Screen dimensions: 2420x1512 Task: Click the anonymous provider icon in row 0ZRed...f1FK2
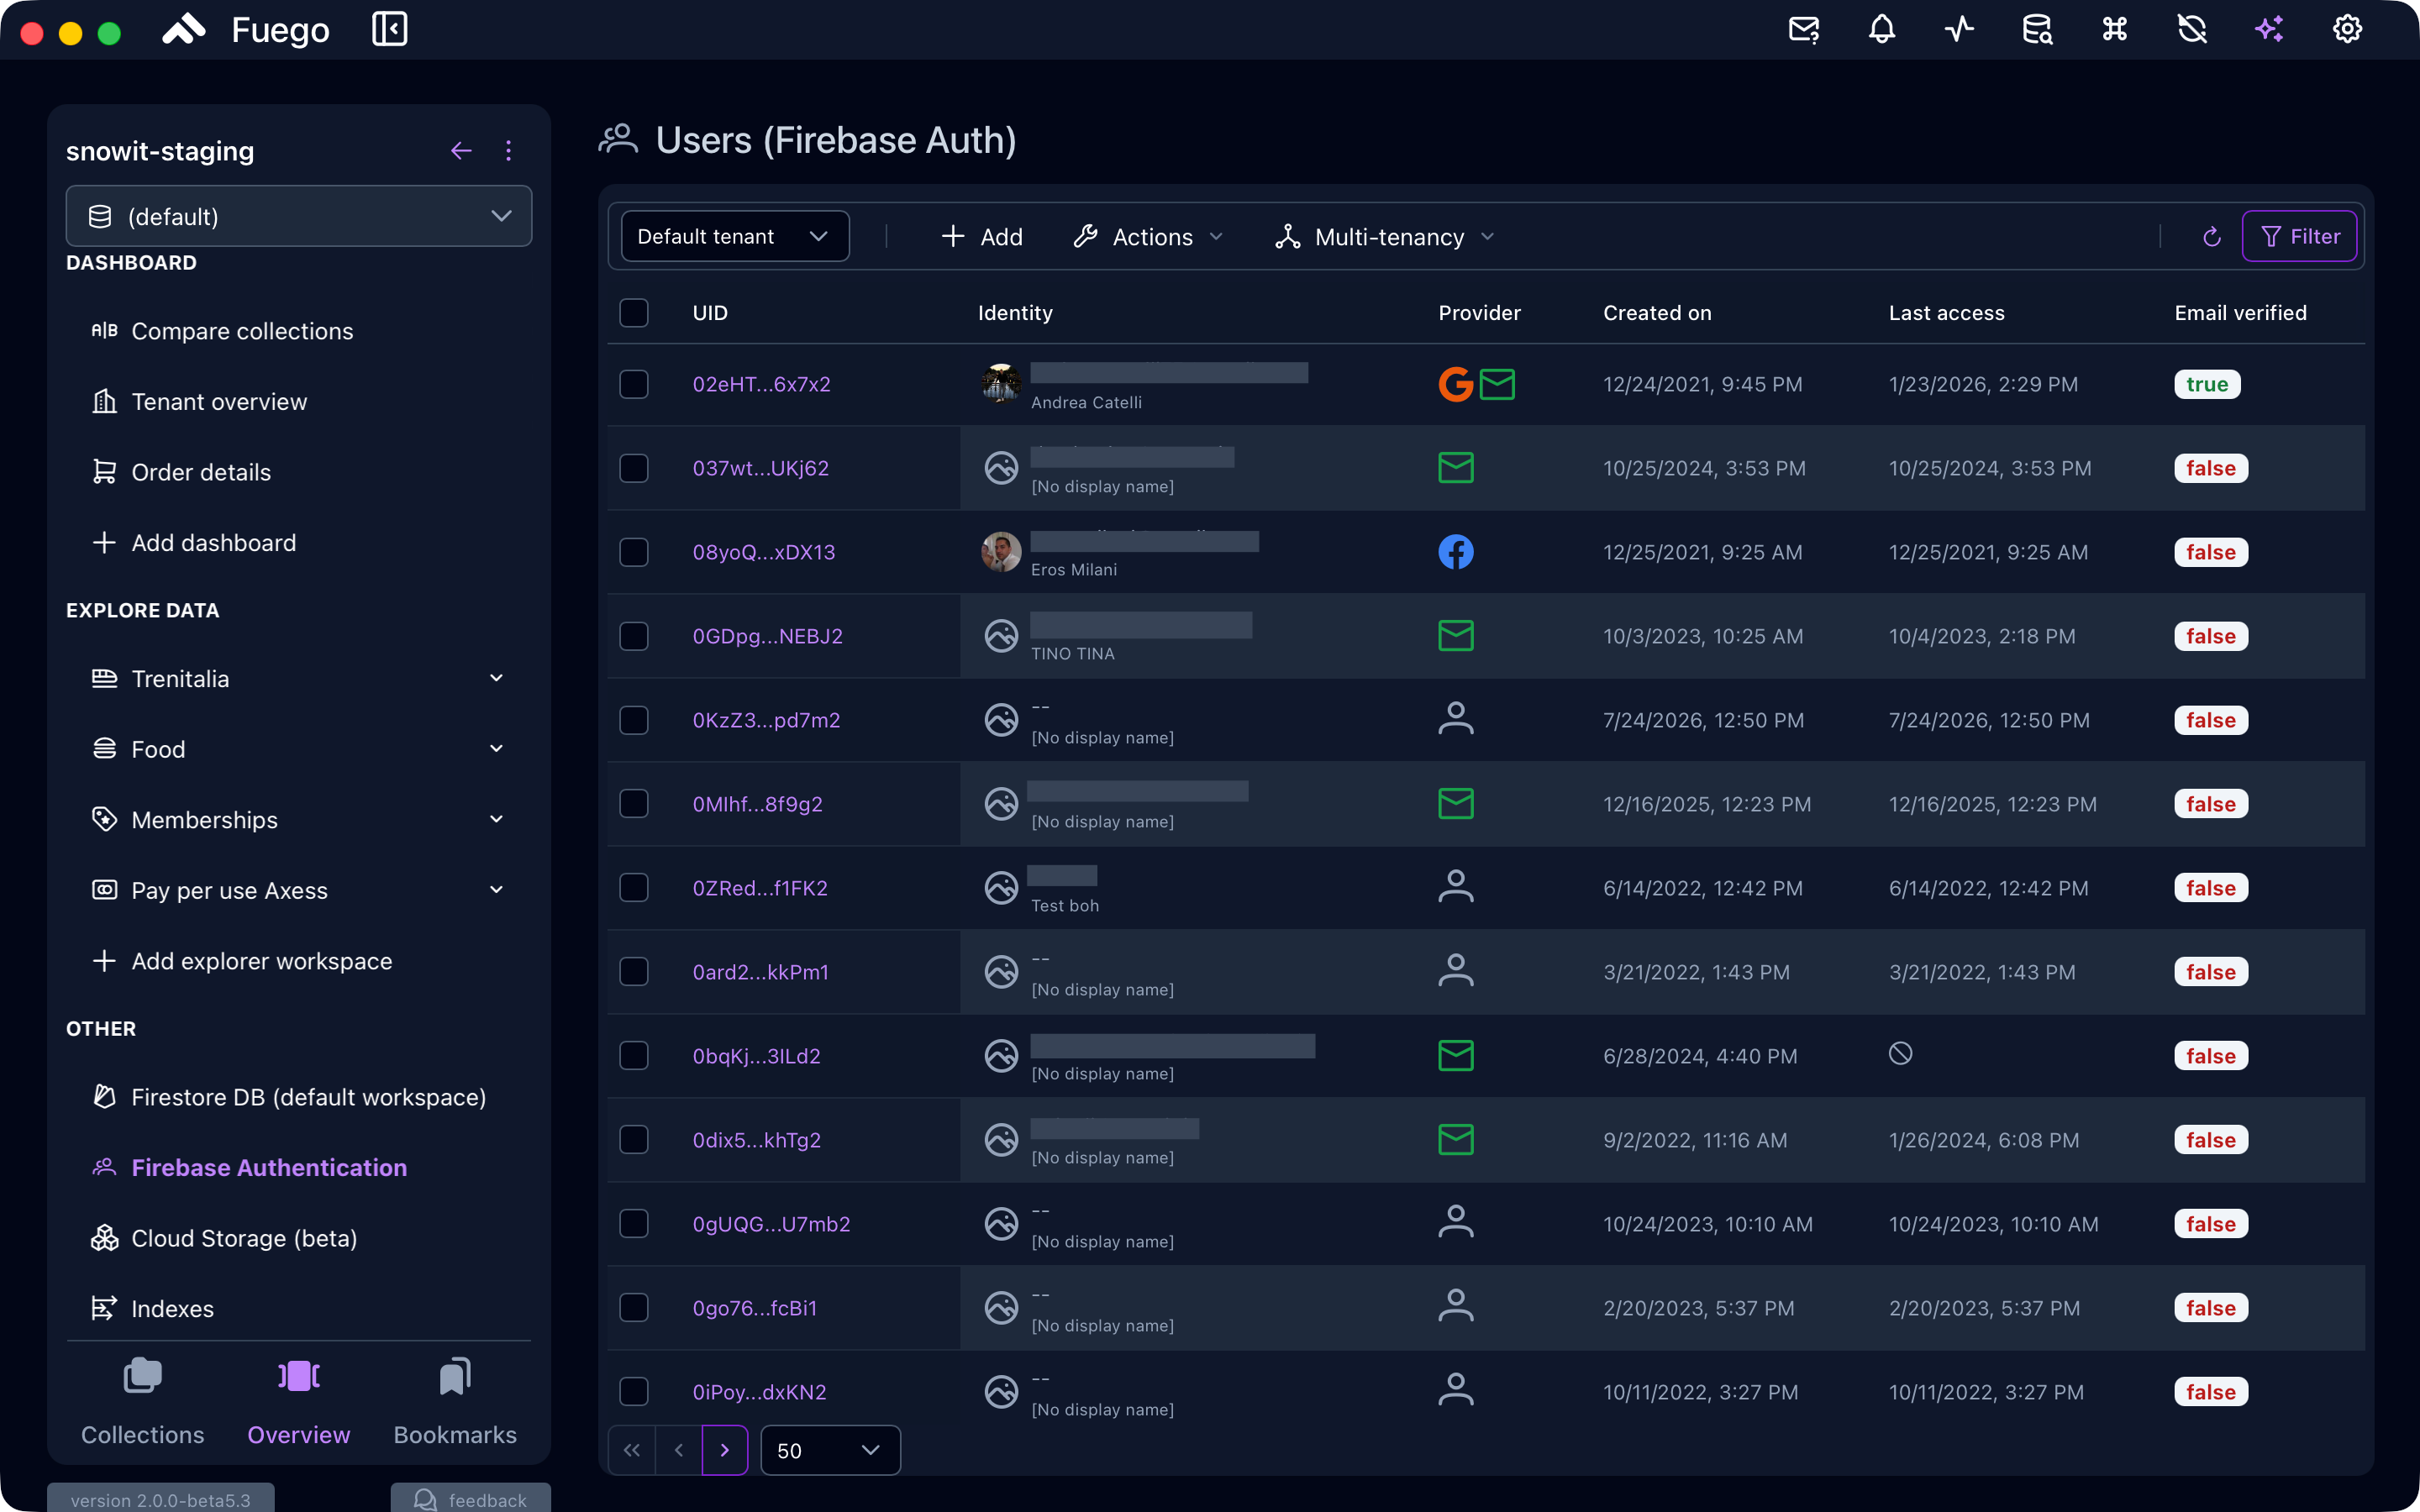click(x=1456, y=888)
